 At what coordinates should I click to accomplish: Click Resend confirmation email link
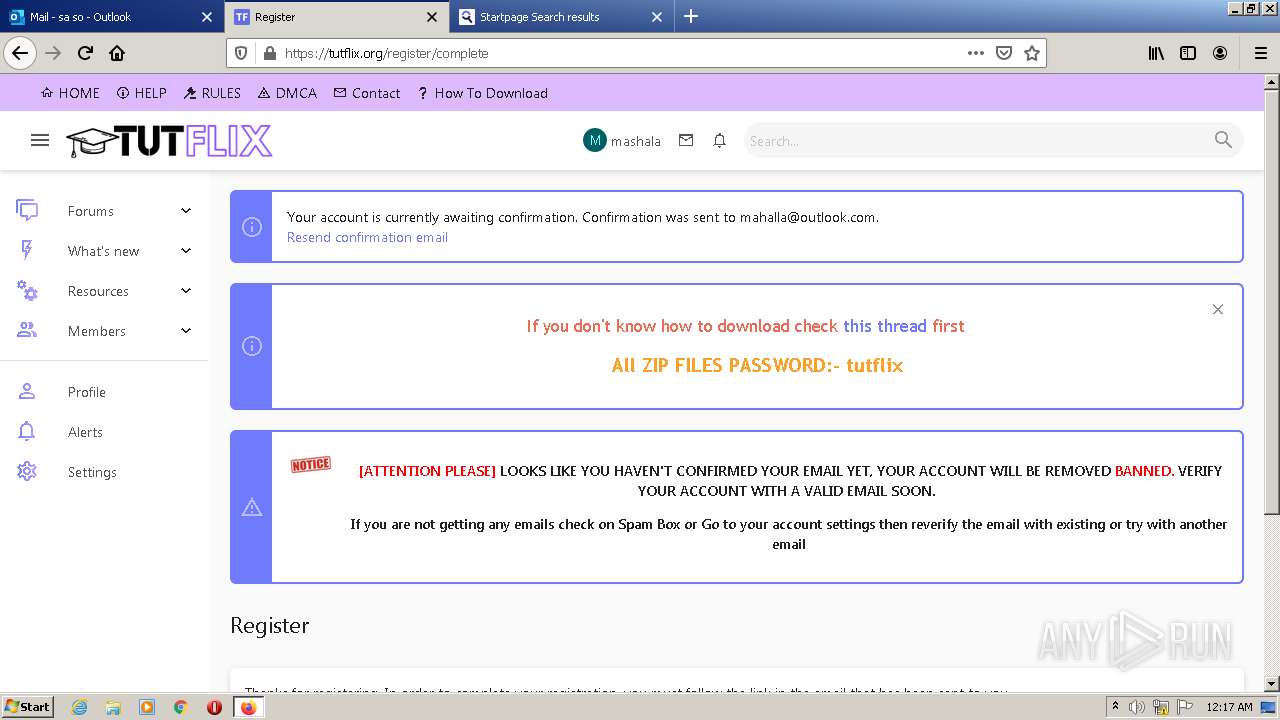[x=367, y=237]
